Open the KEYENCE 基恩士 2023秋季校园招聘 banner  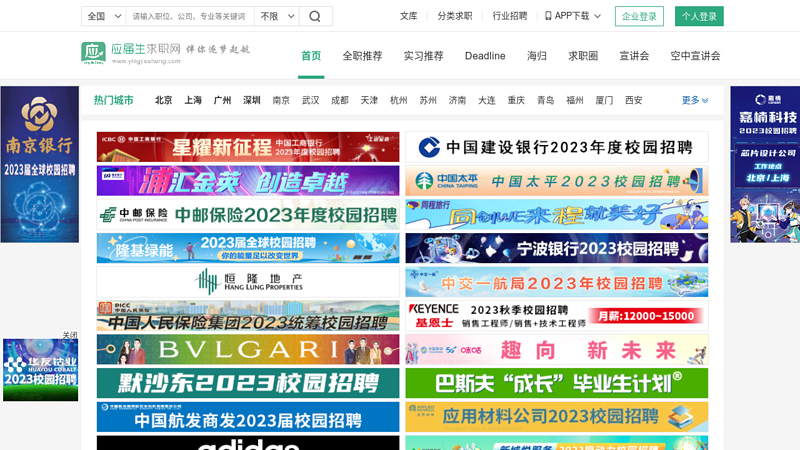(557, 315)
